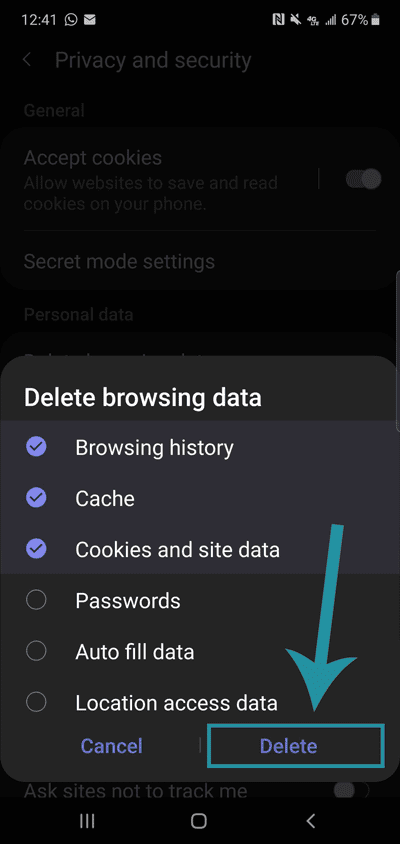Image resolution: width=400 pixels, height=844 pixels.
Task: Tap the Android home navigation button
Action: coord(199,820)
